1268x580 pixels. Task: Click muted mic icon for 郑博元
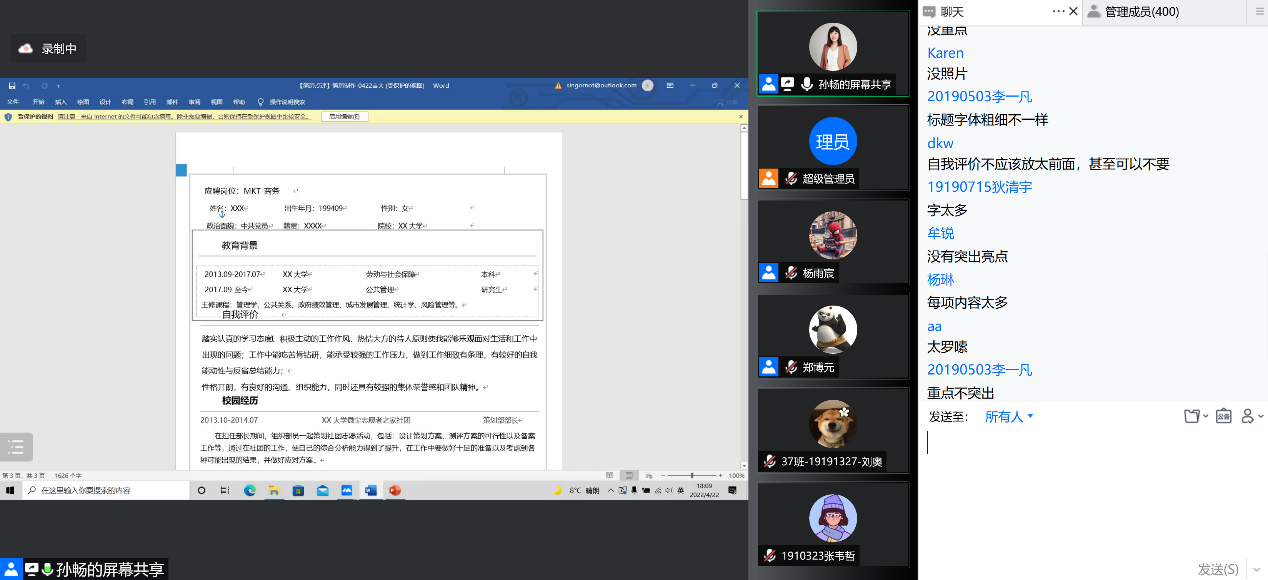coord(789,367)
